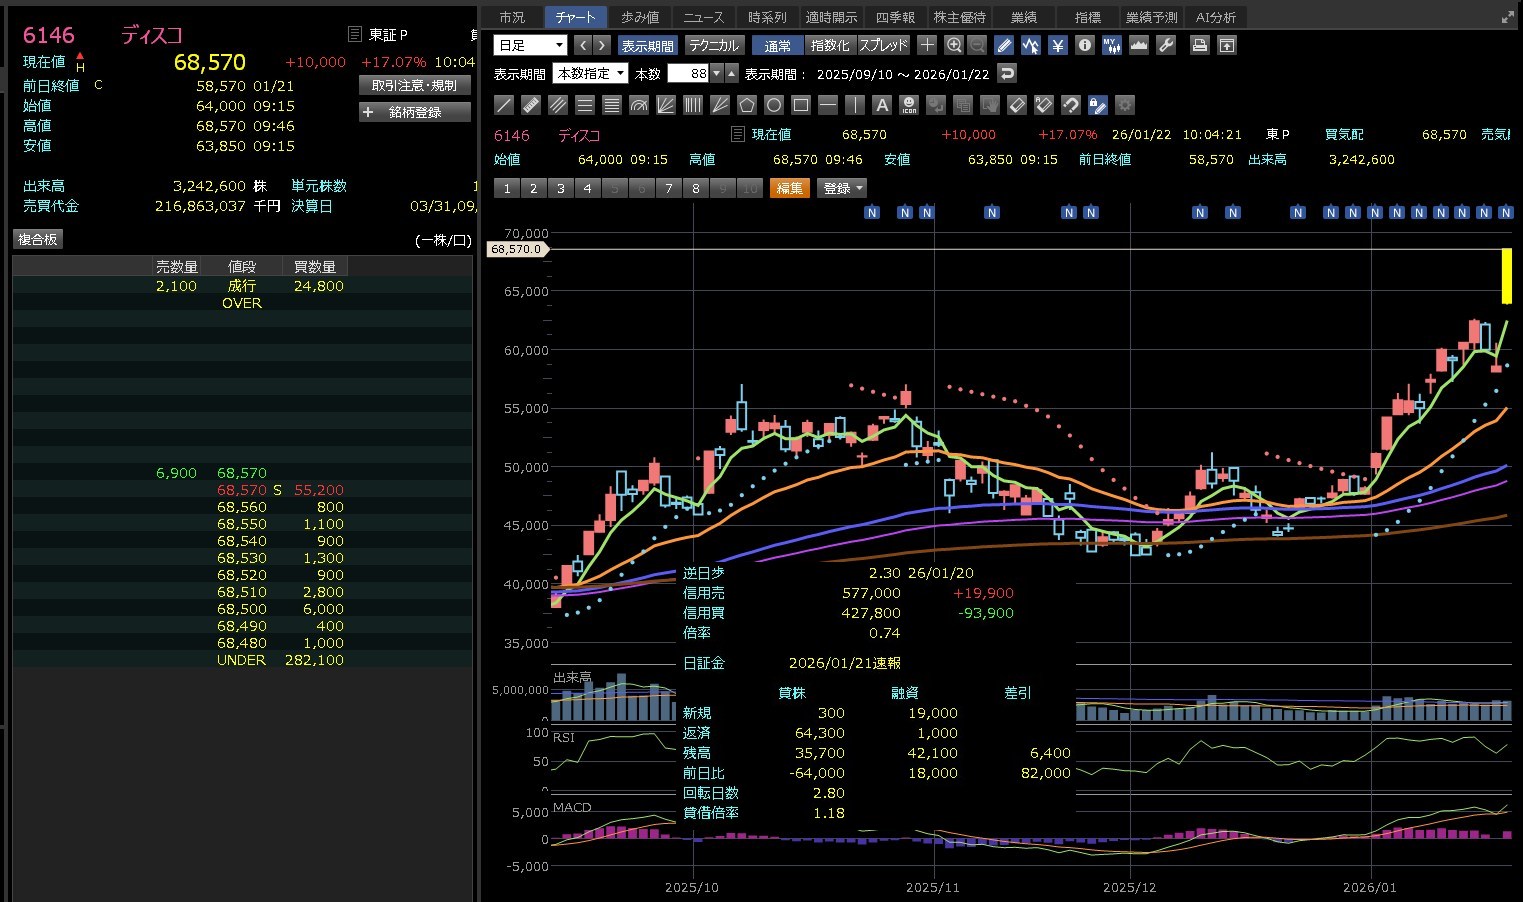This screenshot has height=902, width=1523.
Task: Select the ellipse drawing tool
Action: pyautogui.click(x=773, y=105)
